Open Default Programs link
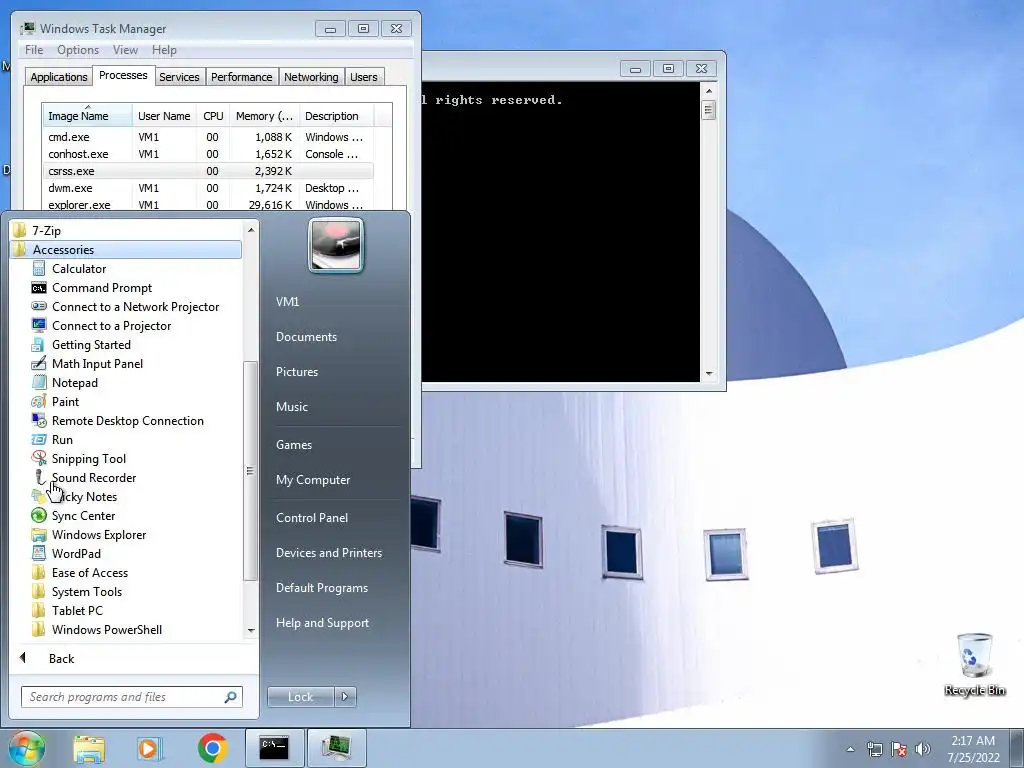1024x768 pixels. point(321,588)
